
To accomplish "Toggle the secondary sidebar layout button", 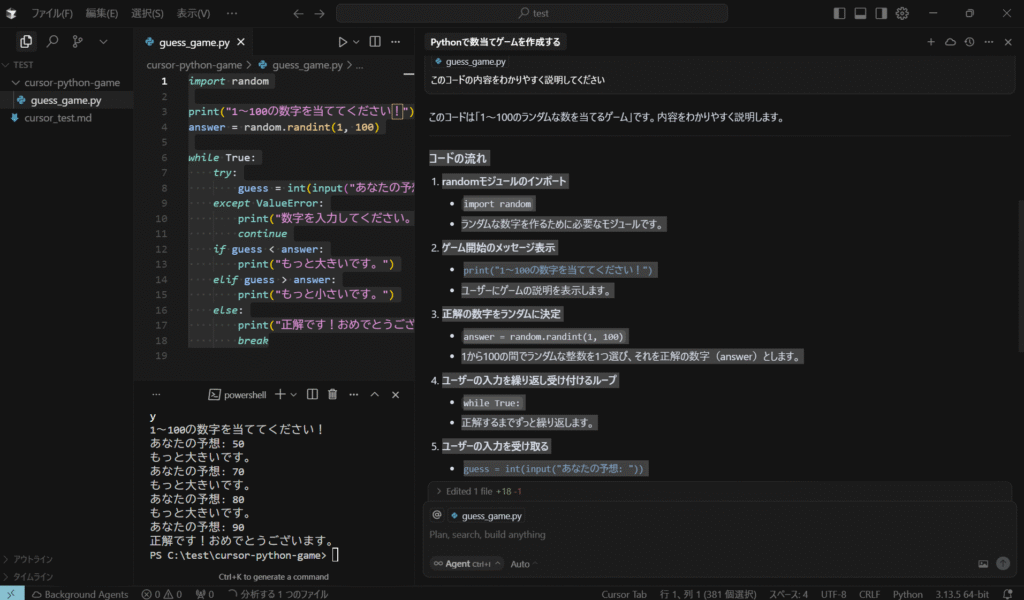I will tap(881, 13).
